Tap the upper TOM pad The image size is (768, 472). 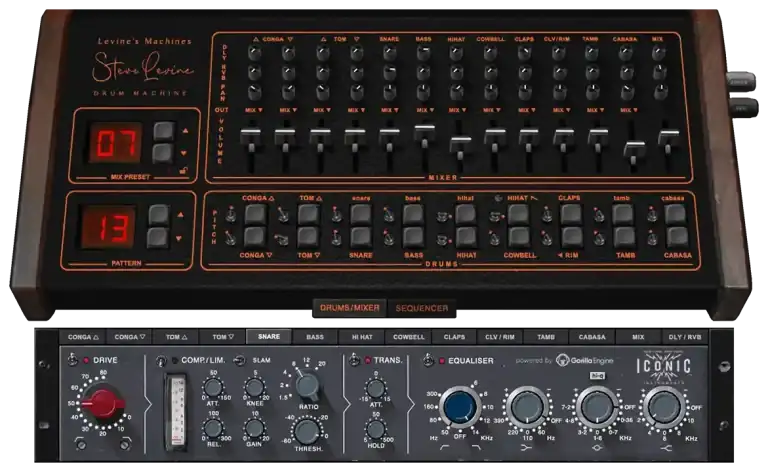(309, 214)
